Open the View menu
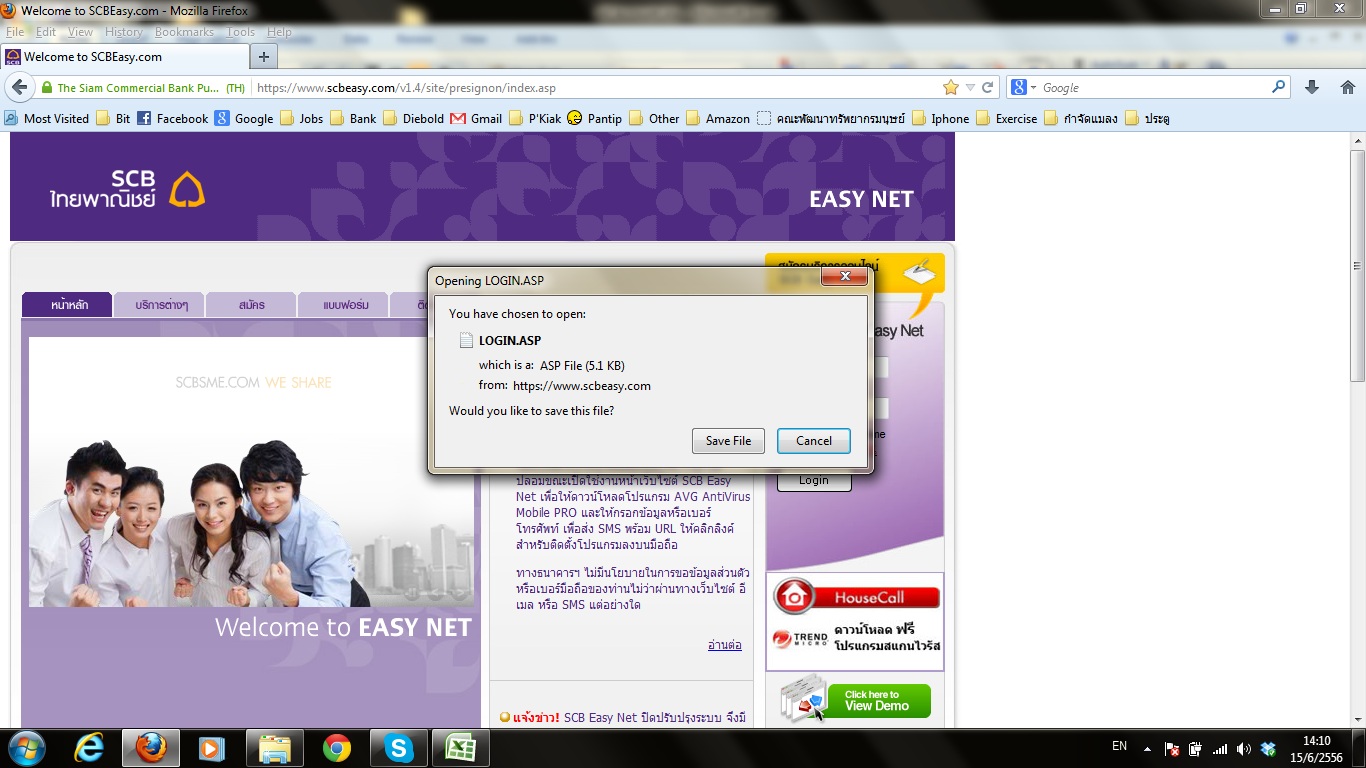The height and width of the screenshot is (768, 1366). click(x=80, y=32)
